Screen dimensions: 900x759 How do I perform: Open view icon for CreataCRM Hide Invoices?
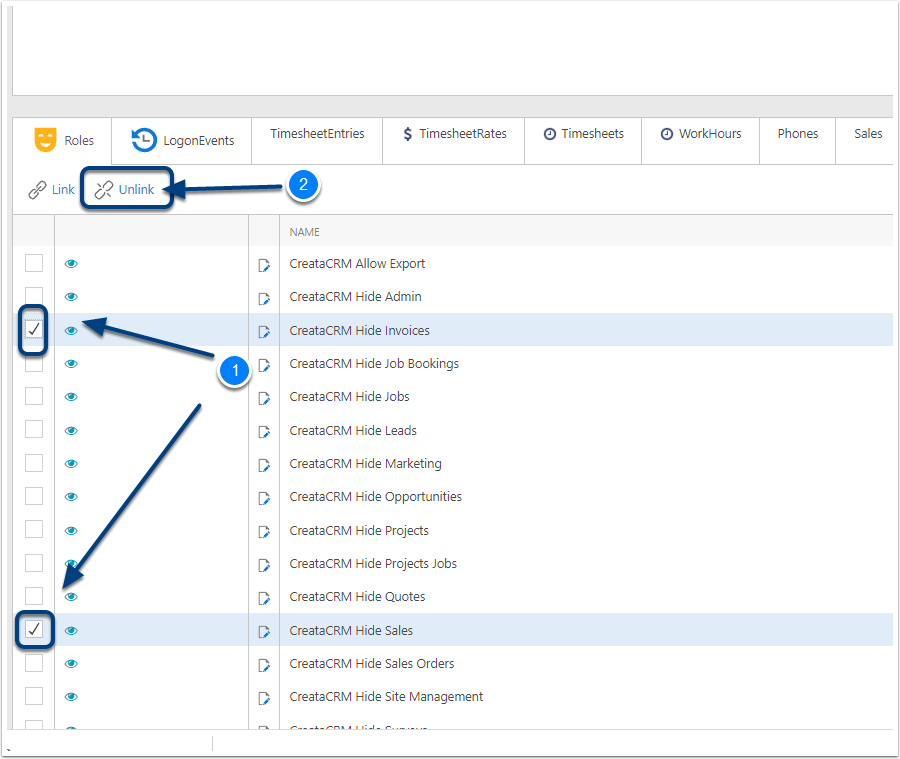71,331
